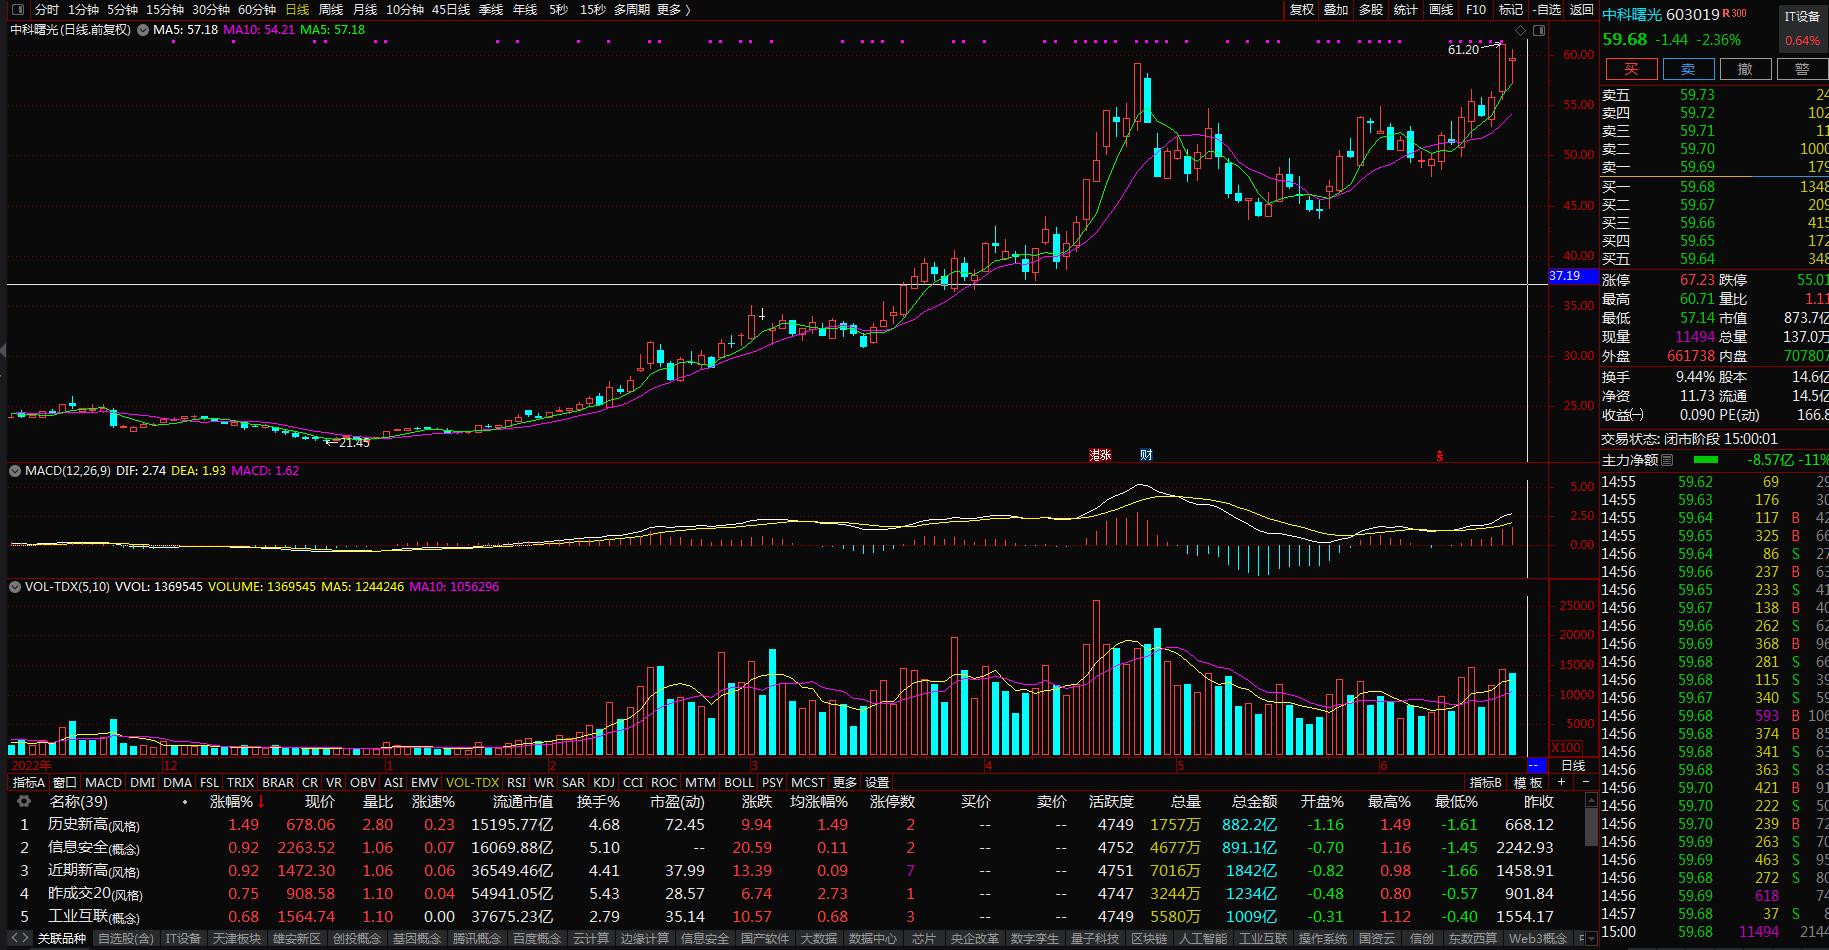1829x950 pixels.
Task: Click the panel layout icon at top-left
Action: 17,10
